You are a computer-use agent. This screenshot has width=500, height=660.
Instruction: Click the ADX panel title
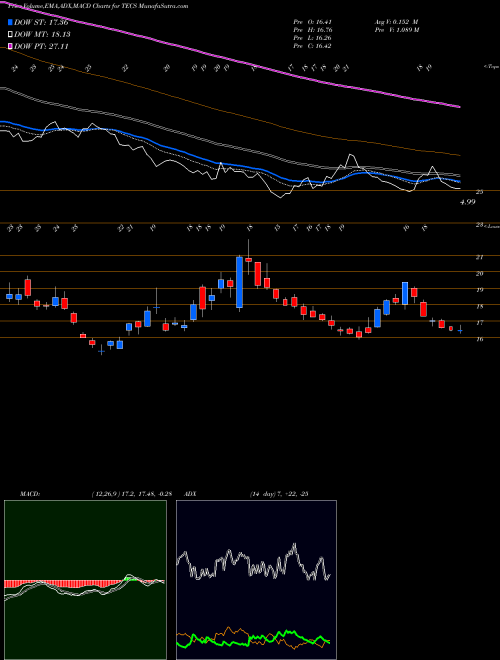tap(190, 494)
